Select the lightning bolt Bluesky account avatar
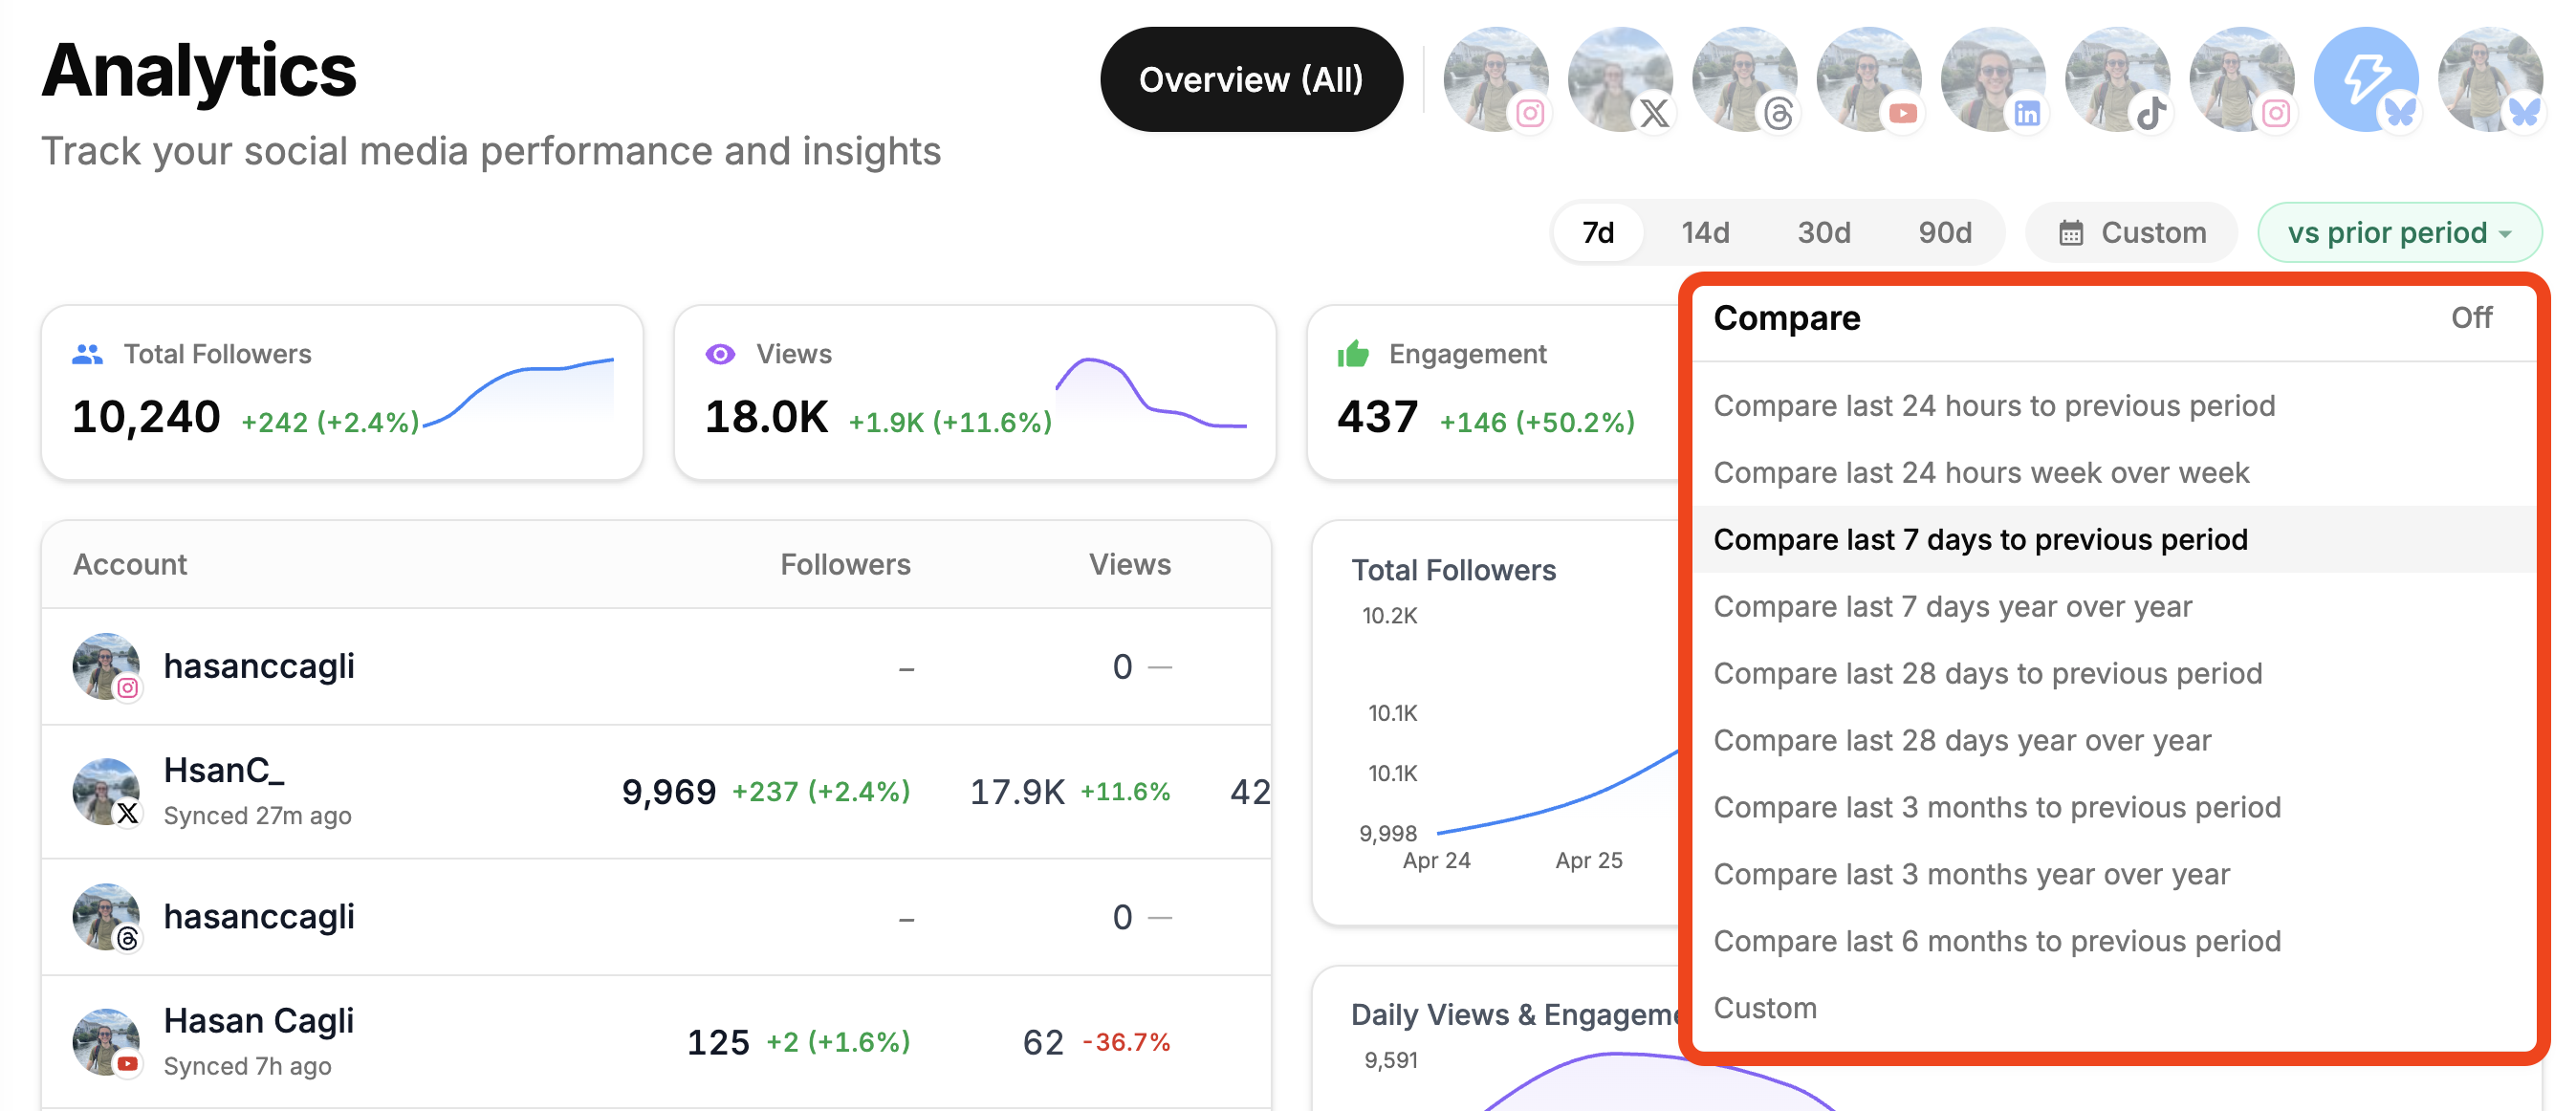 2366,79
